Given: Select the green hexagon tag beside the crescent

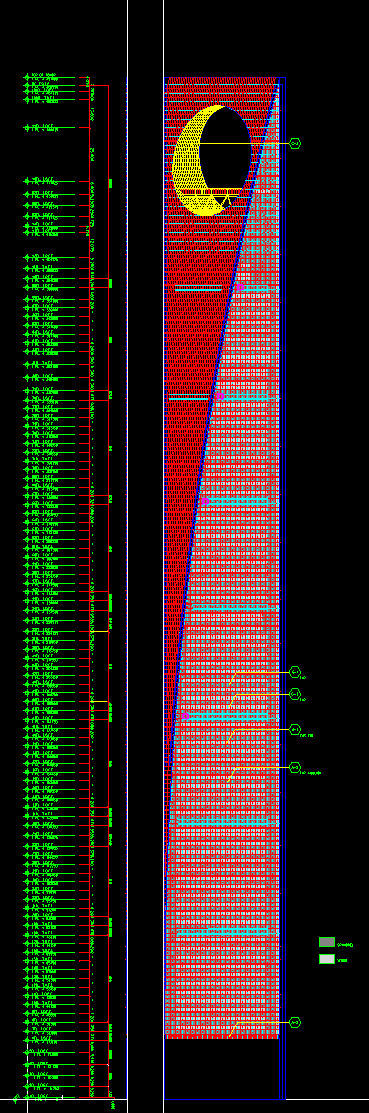Looking at the screenshot, I should (x=295, y=143).
